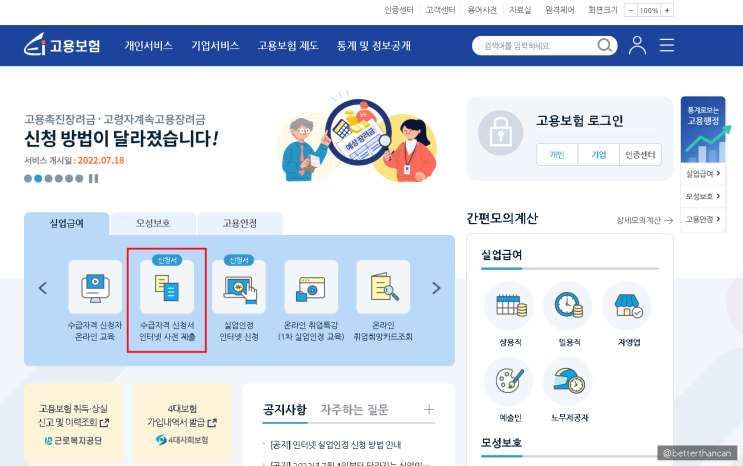The image size is (743, 466).
Task: Select the 일용직 clock icon
Action: point(569,306)
